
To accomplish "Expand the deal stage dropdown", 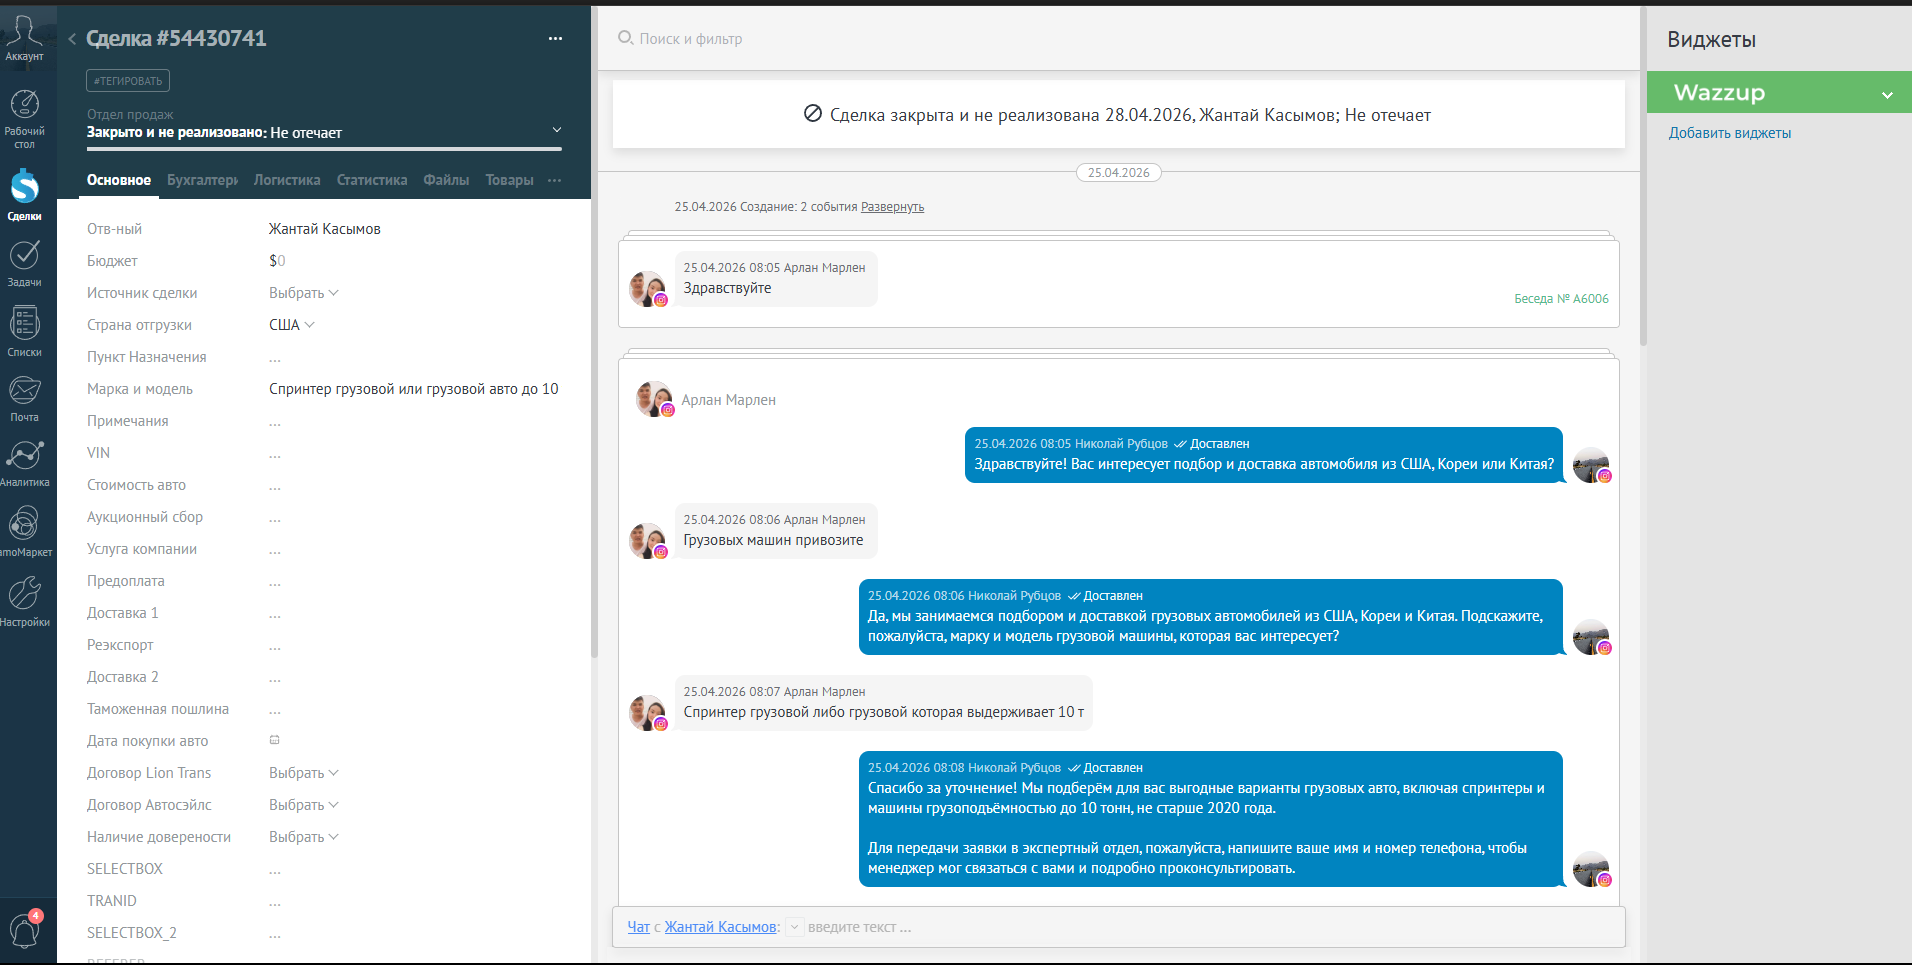I will click(557, 130).
